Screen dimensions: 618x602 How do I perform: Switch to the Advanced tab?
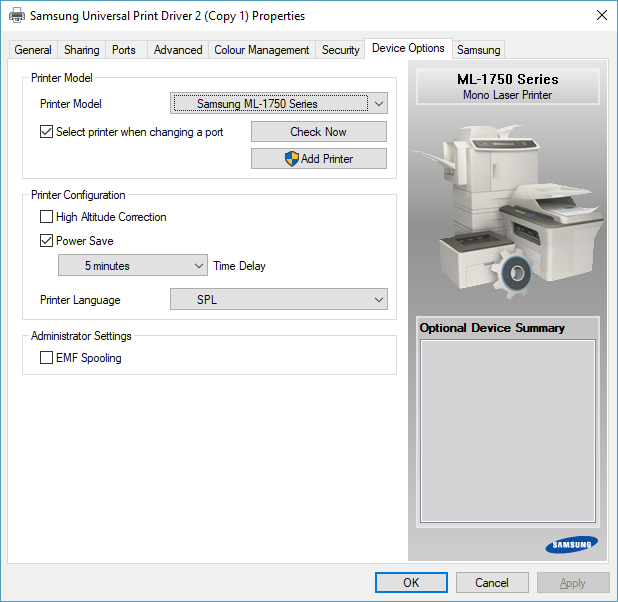click(x=178, y=50)
